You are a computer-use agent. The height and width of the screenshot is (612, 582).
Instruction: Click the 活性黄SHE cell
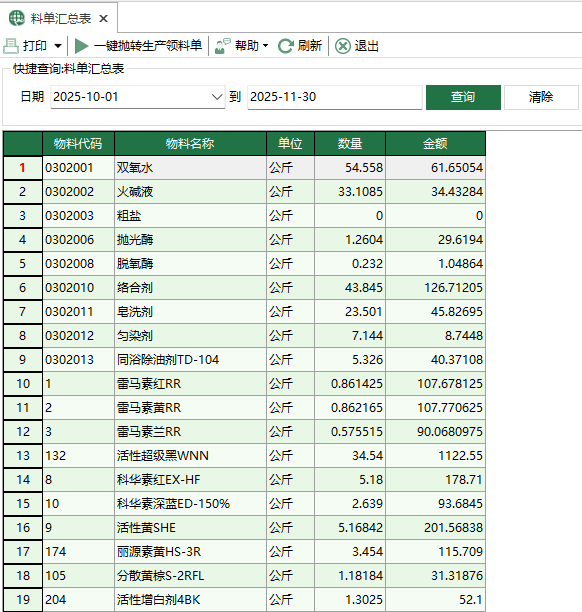[x=190, y=528]
